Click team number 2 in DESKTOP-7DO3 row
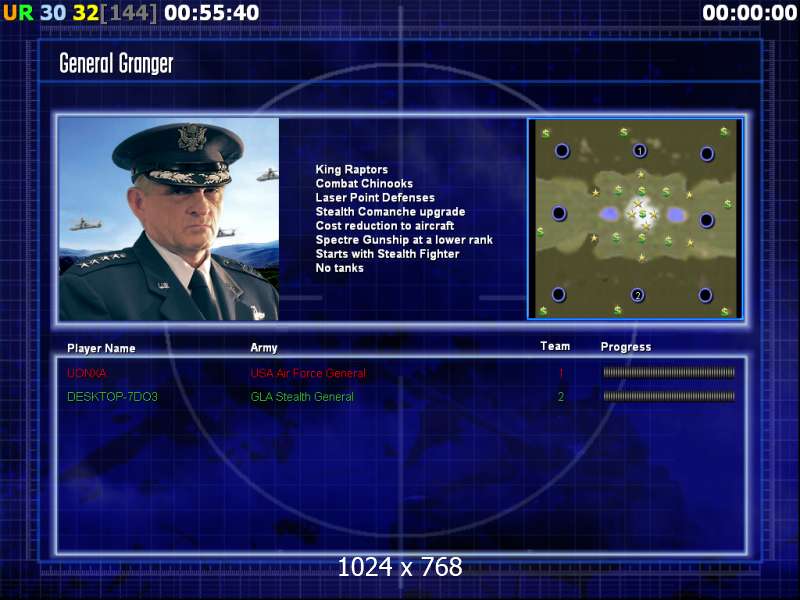Viewport: 800px width, 600px height. (561, 396)
